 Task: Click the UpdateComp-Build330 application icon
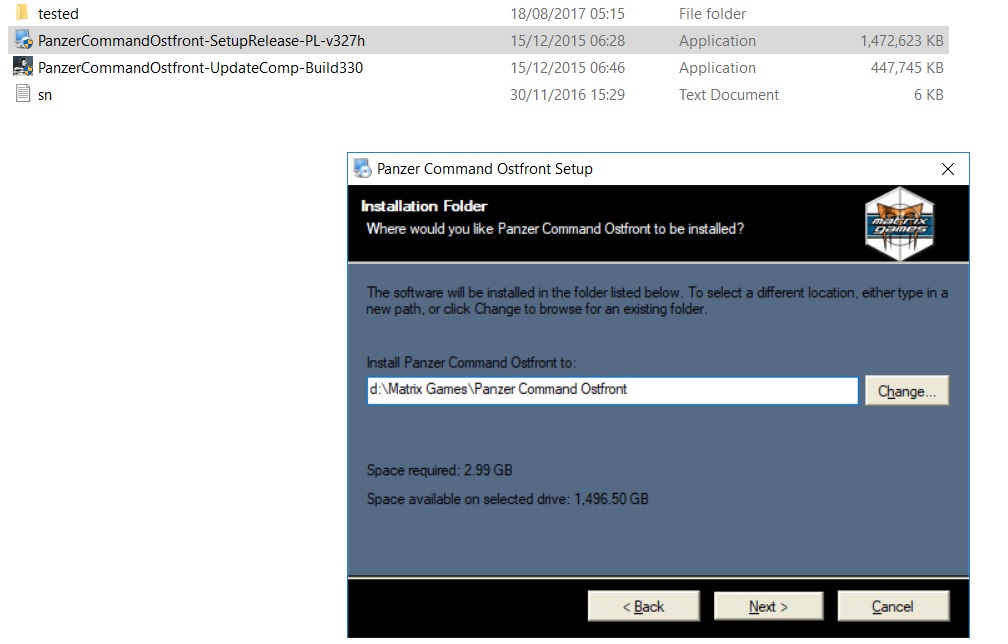coord(23,67)
